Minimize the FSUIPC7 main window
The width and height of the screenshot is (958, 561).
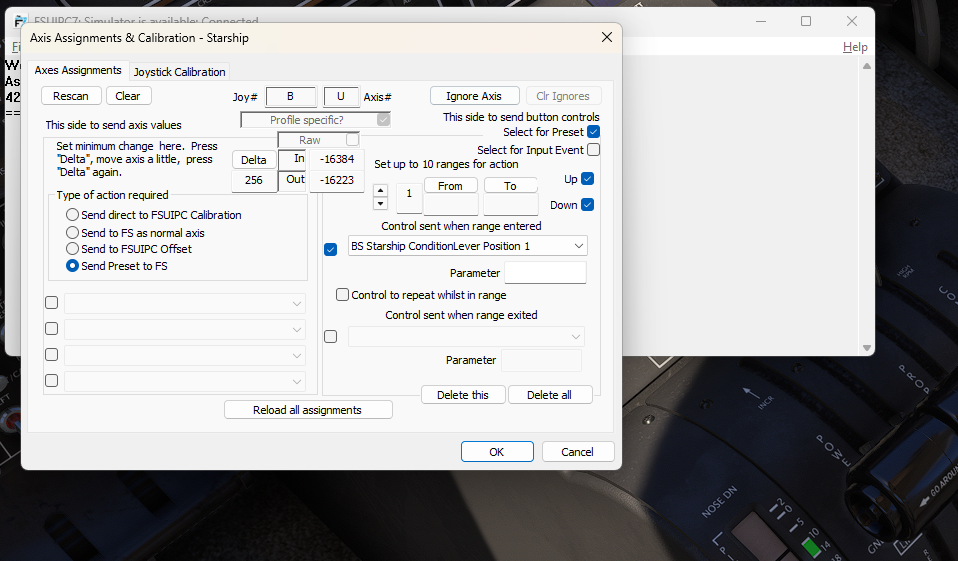coord(761,21)
